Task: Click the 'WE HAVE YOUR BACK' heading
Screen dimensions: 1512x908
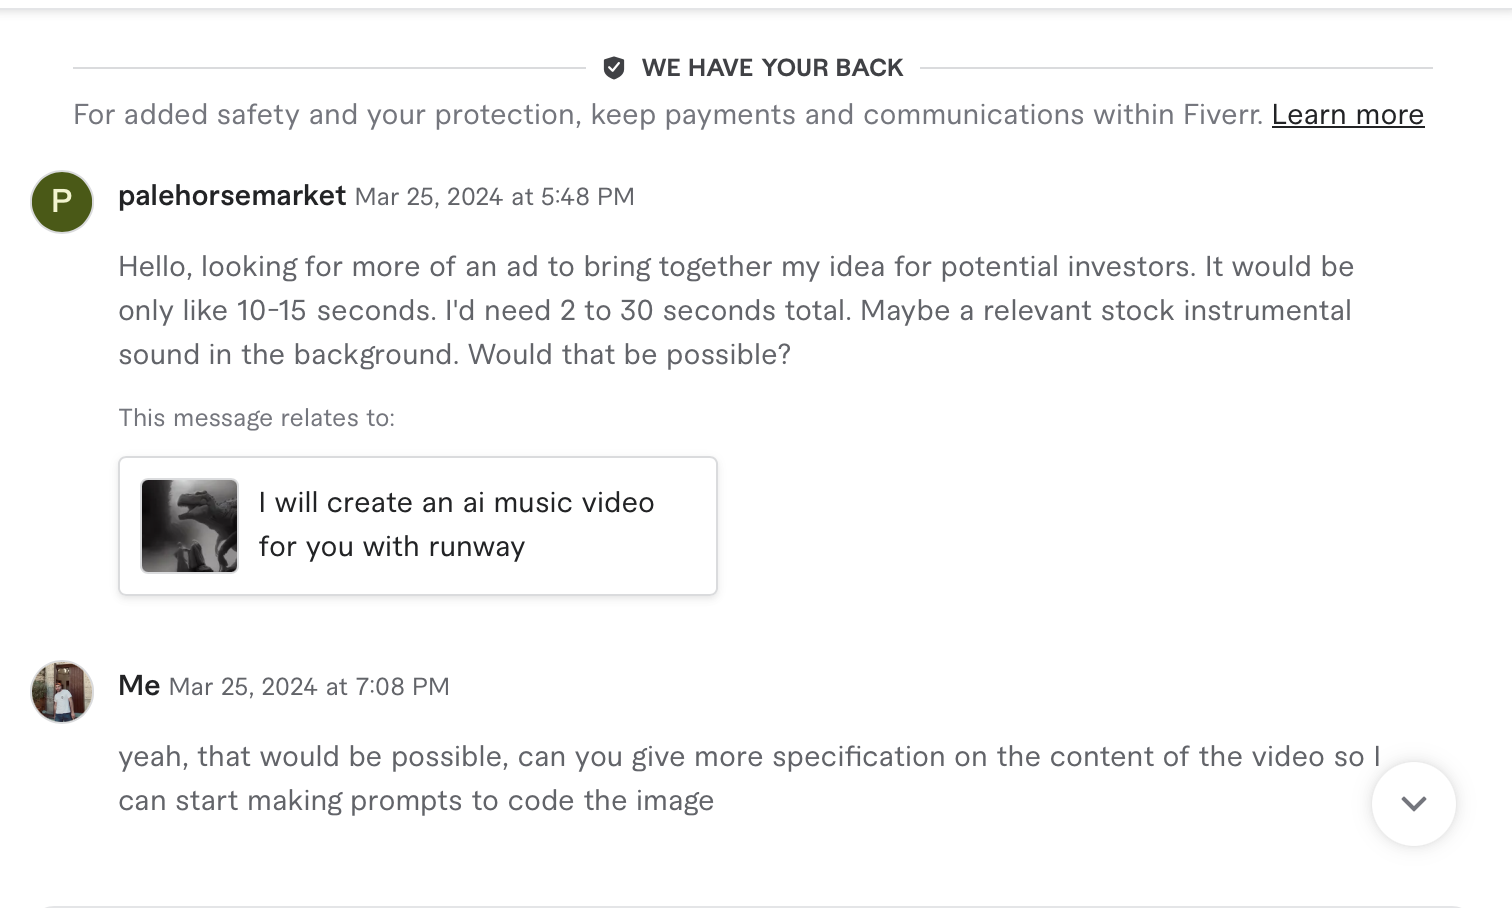Action: tap(772, 68)
